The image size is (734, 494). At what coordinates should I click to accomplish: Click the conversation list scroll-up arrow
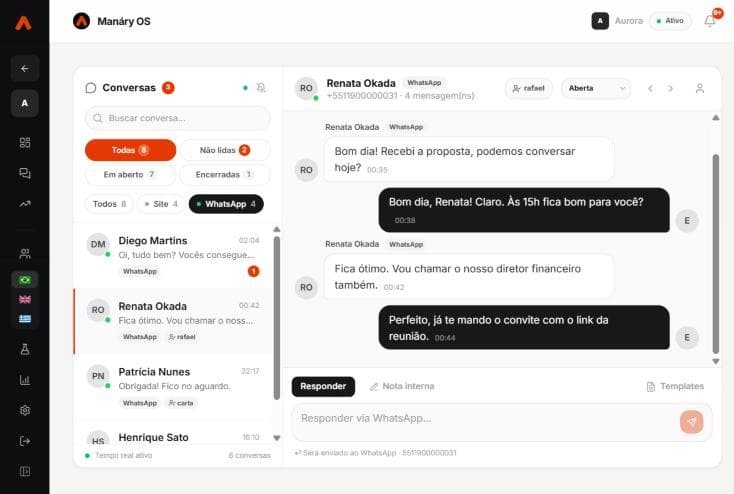pos(277,229)
